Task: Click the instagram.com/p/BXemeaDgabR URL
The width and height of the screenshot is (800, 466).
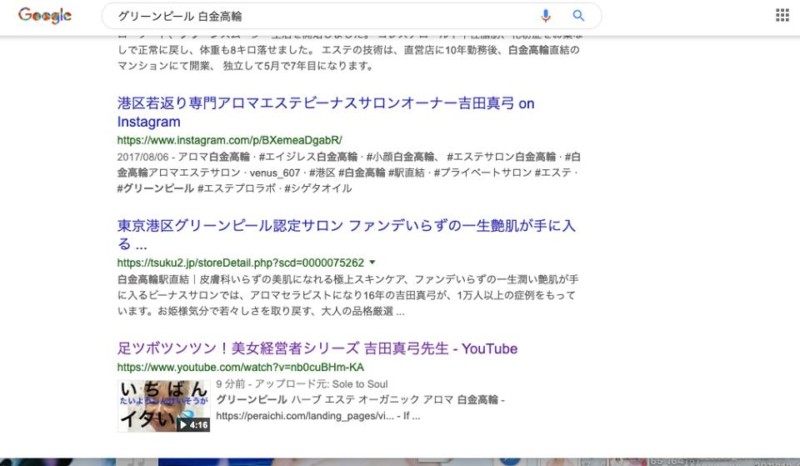Action: (230, 140)
